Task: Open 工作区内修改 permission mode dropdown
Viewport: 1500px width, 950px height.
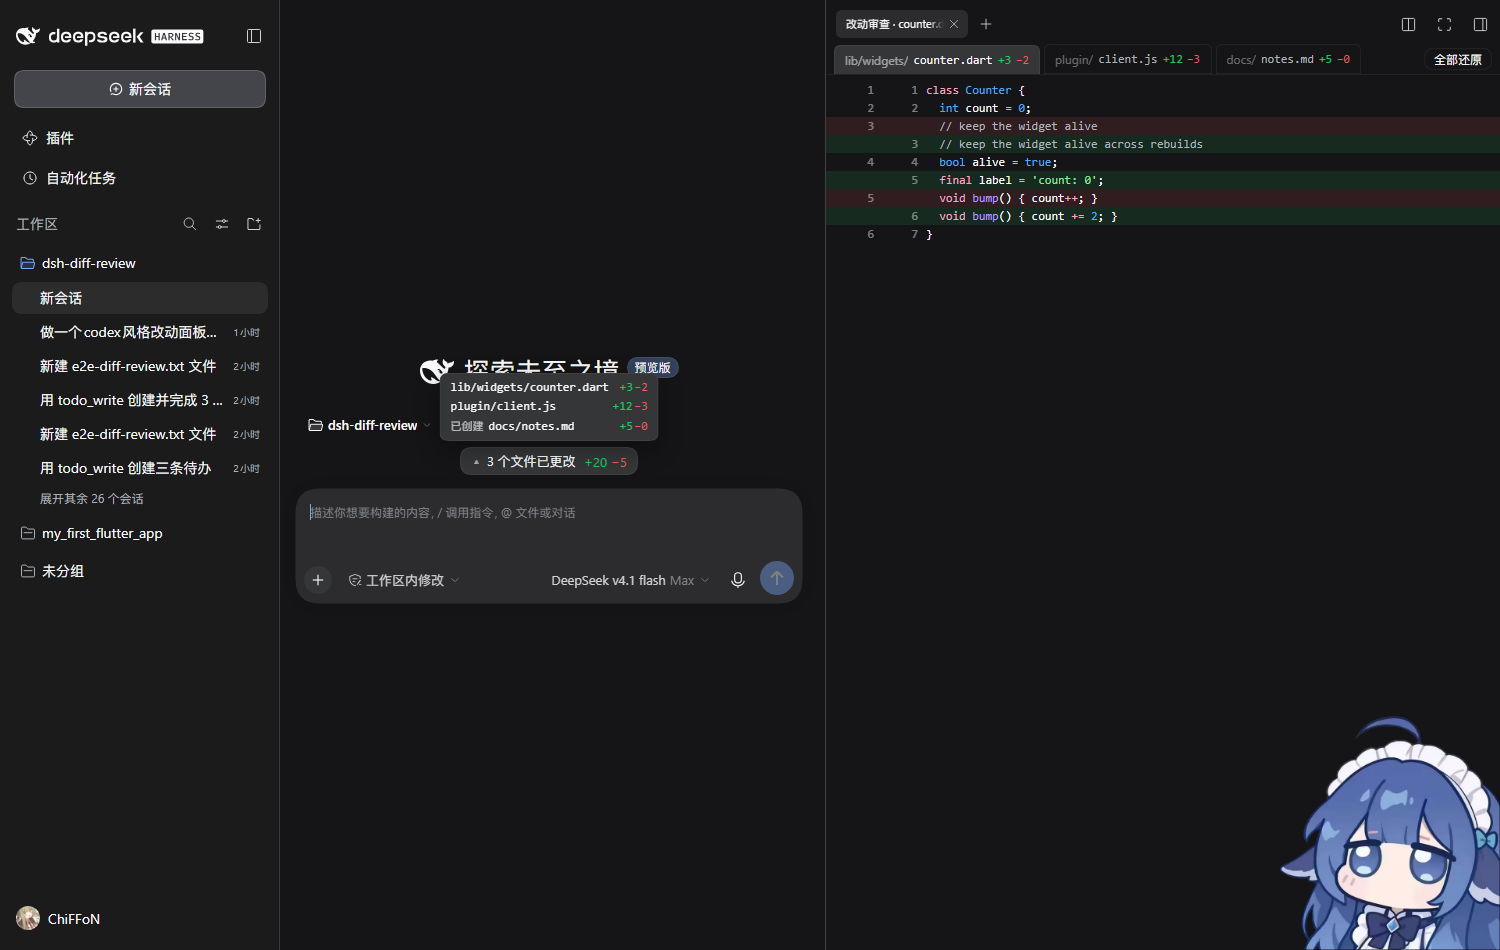Action: pos(404,580)
